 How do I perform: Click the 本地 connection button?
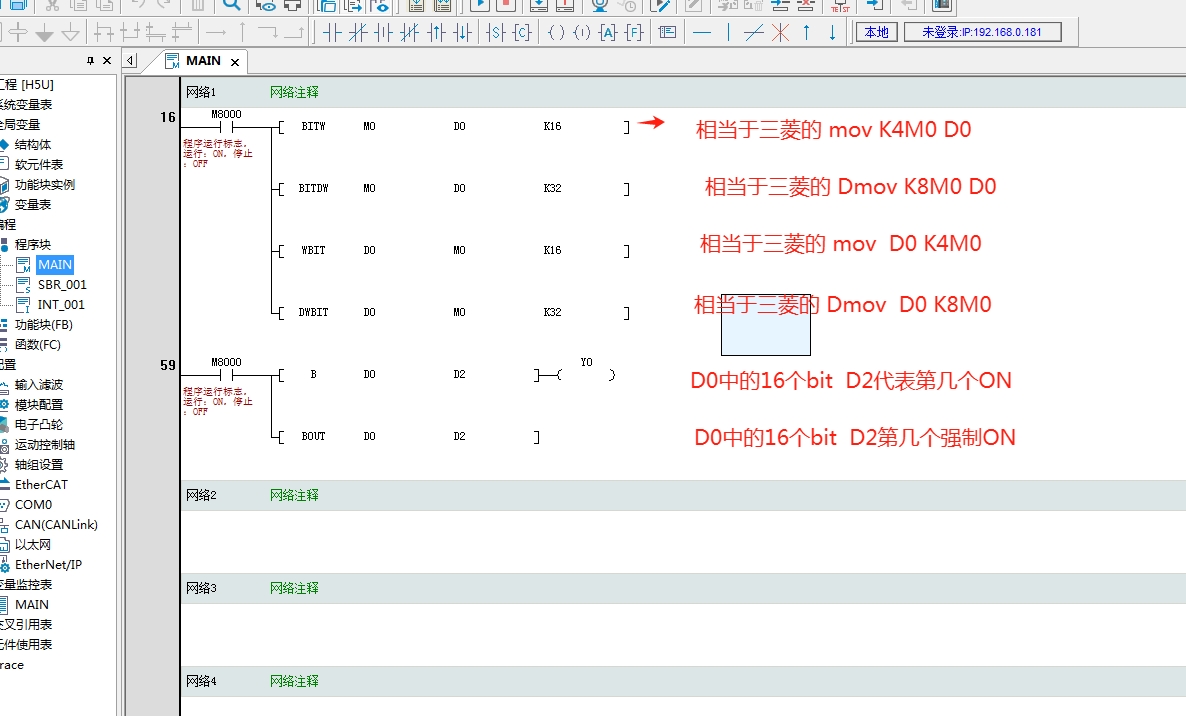point(876,32)
